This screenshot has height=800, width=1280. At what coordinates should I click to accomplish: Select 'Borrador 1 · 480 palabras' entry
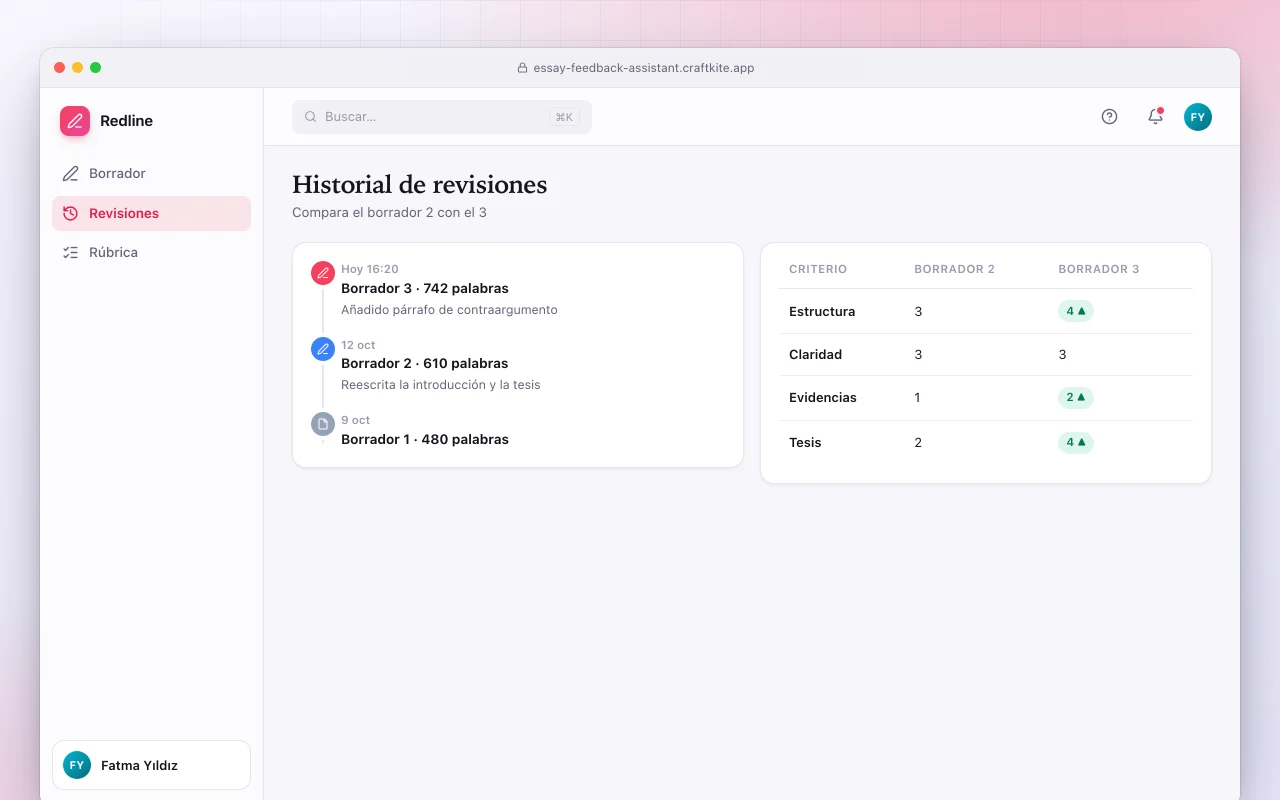pos(425,440)
